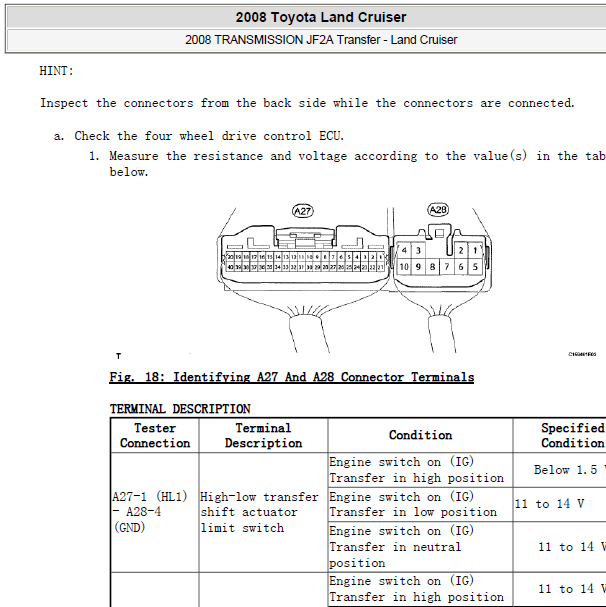Click terminal 3 on the A28 connector
This screenshot has height=607, width=606.
pyautogui.click(x=418, y=250)
